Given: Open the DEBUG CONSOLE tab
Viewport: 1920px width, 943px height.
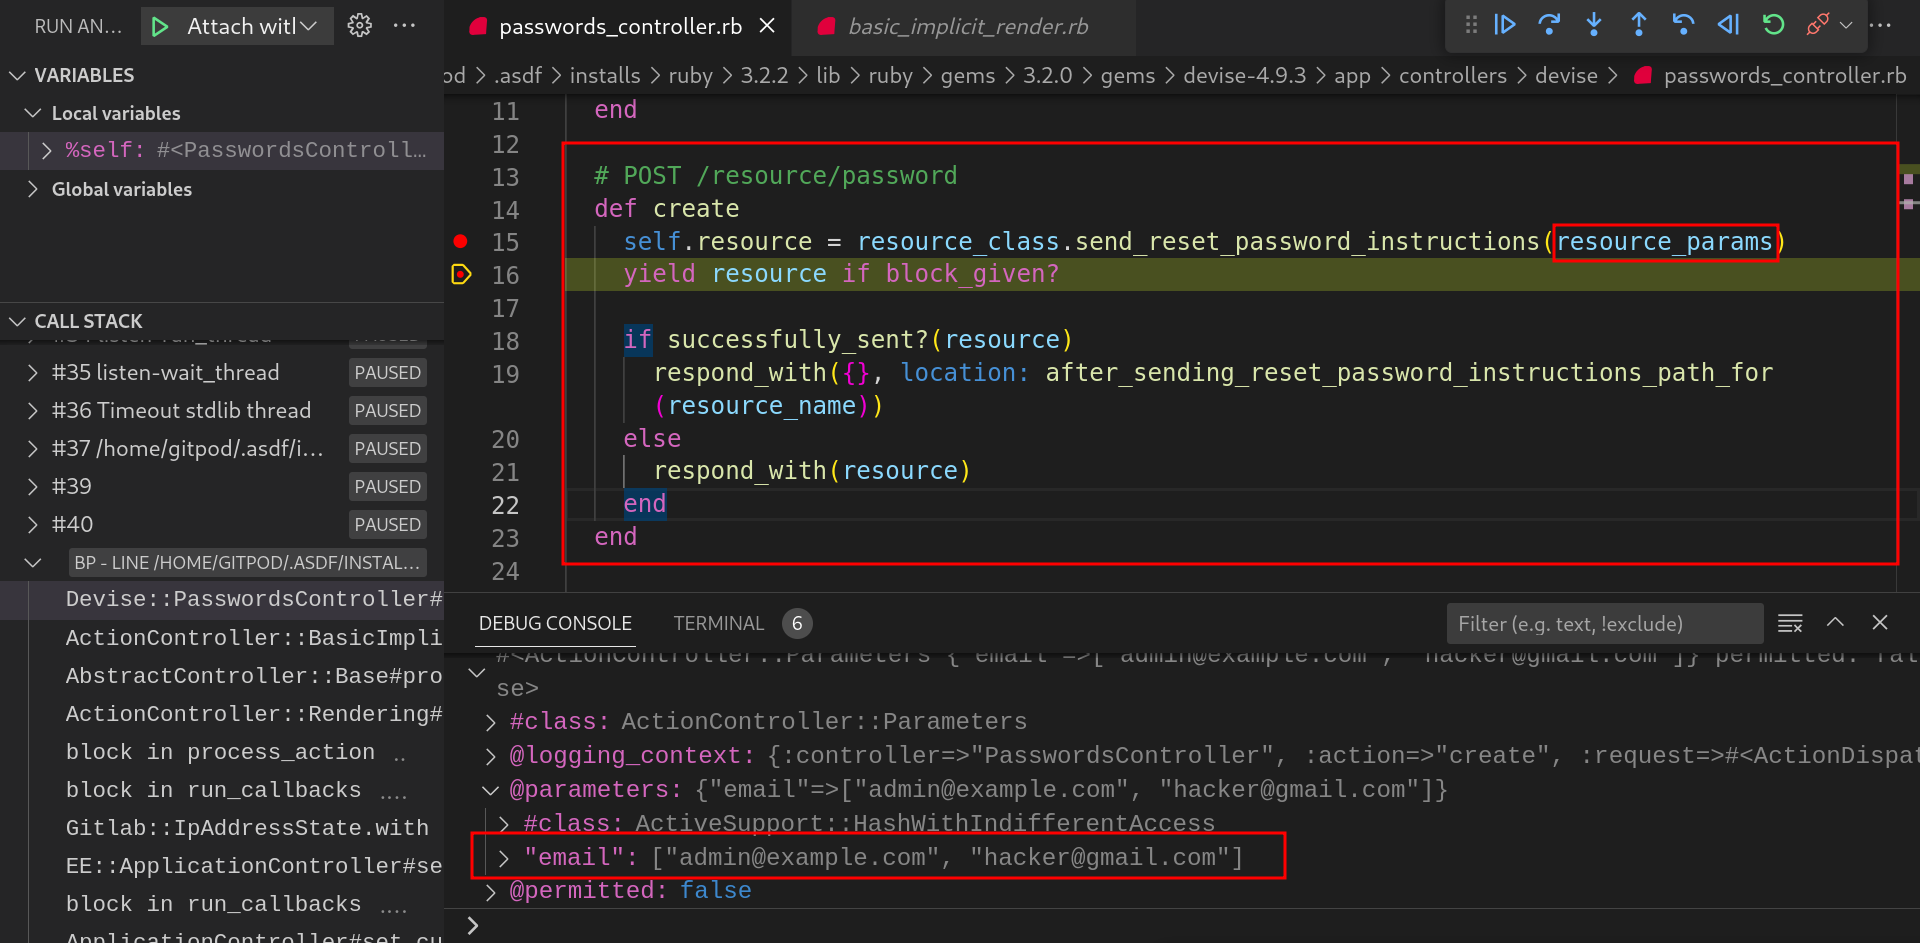Looking at the screenshot, I should [555, 623].
